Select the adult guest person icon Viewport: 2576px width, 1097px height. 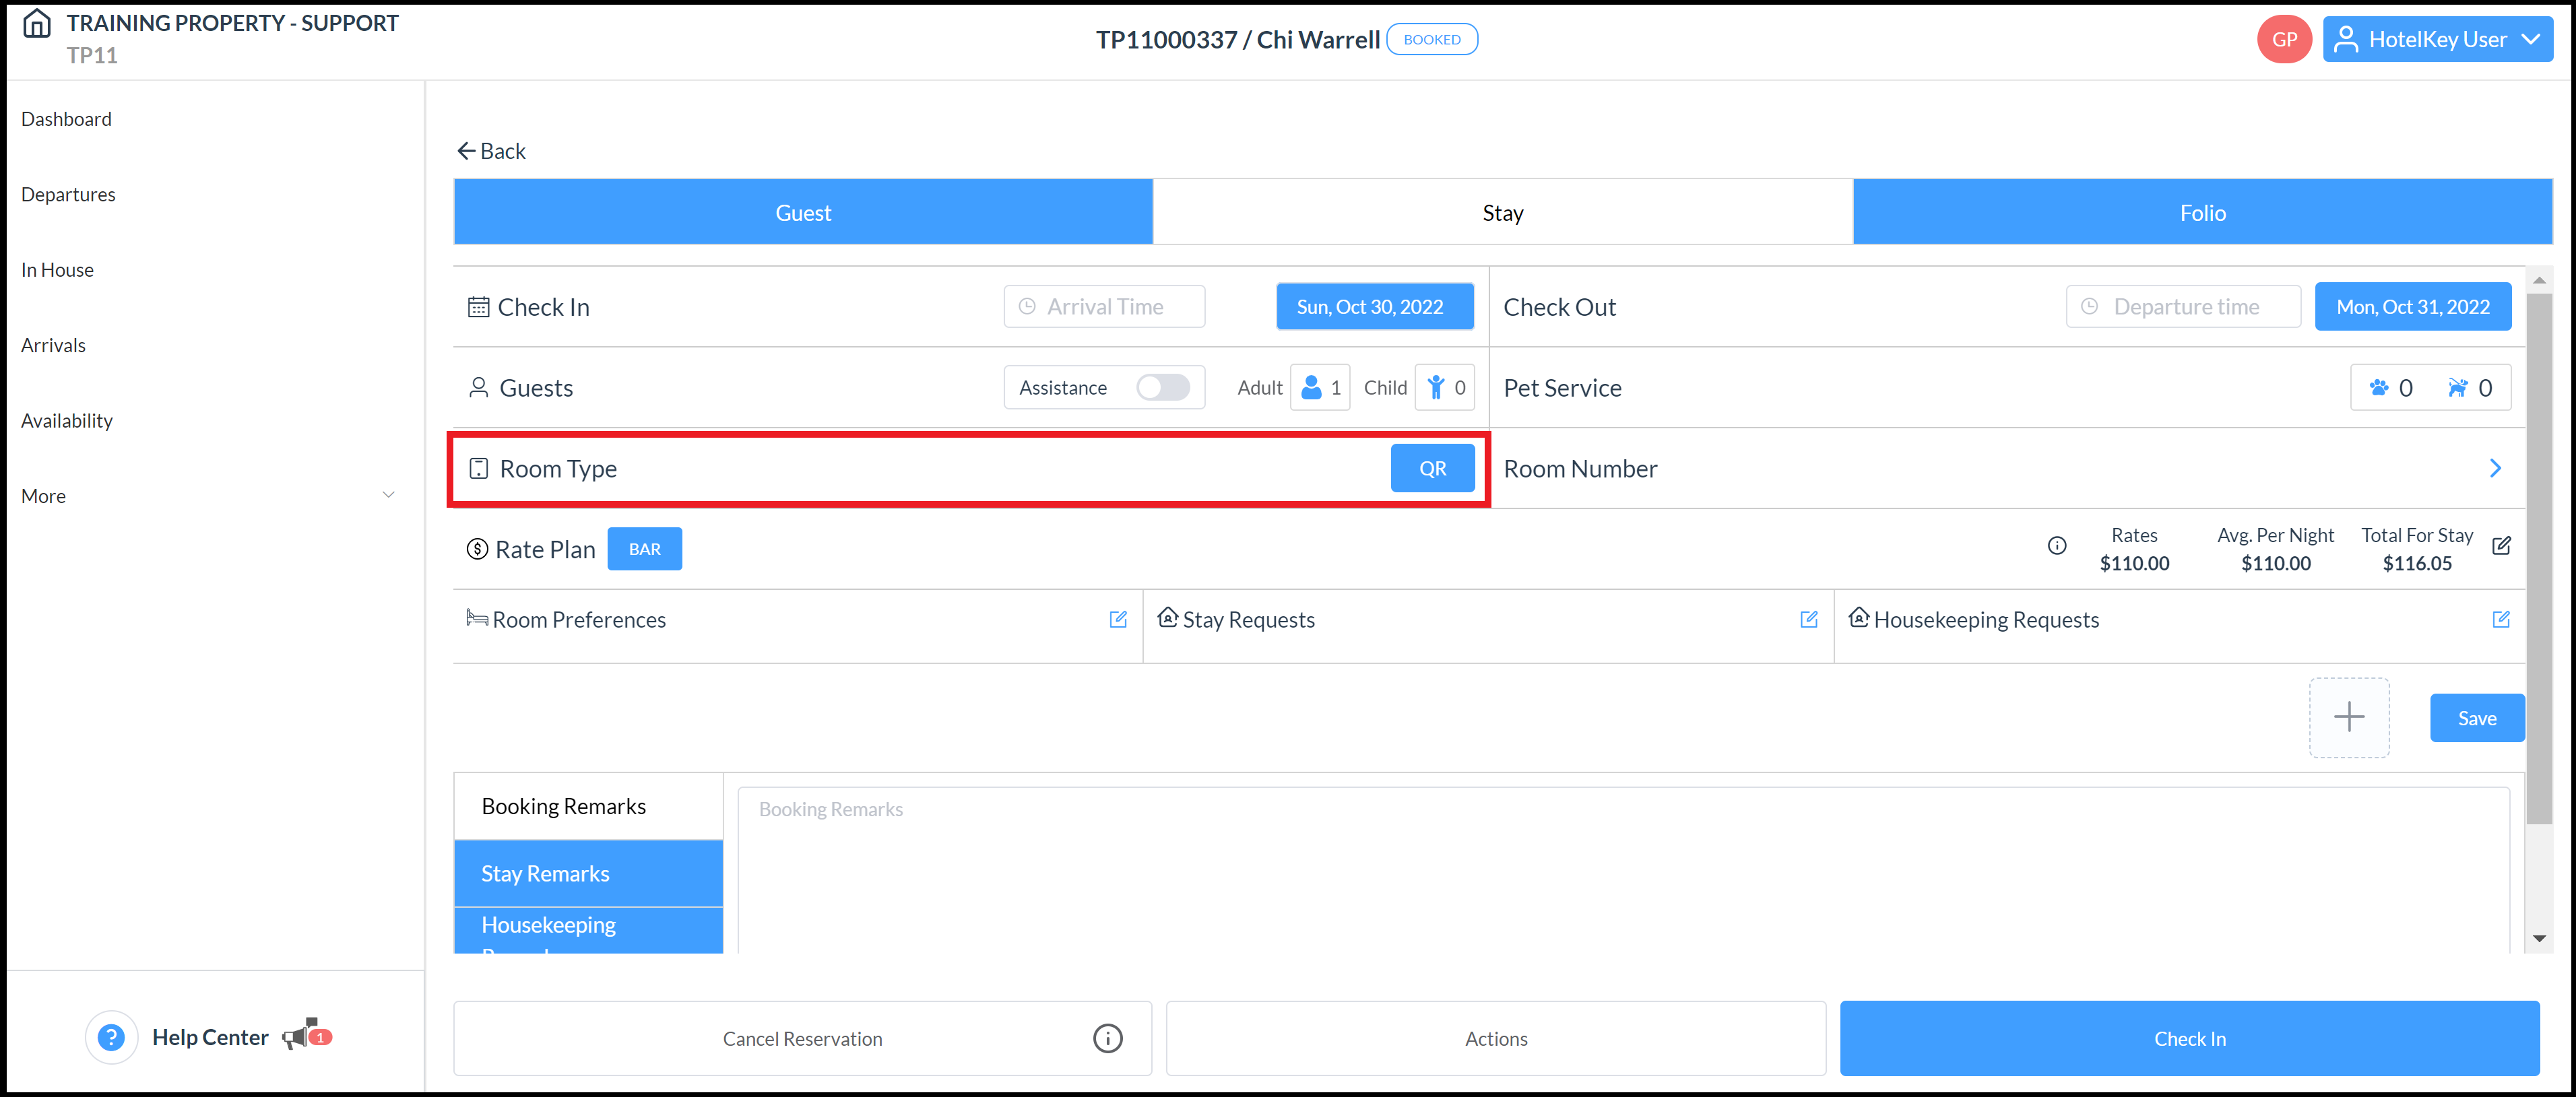[1311, 387]
